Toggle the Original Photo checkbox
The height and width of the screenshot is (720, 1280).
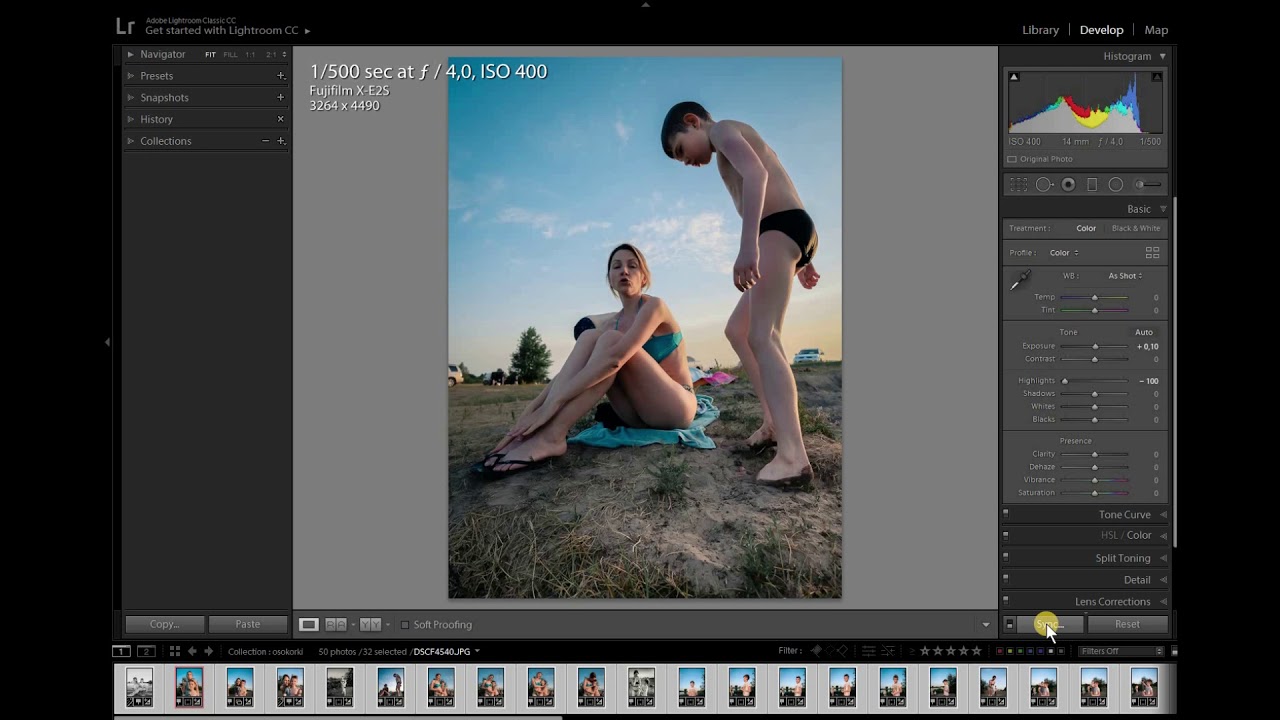point(1012,160)
